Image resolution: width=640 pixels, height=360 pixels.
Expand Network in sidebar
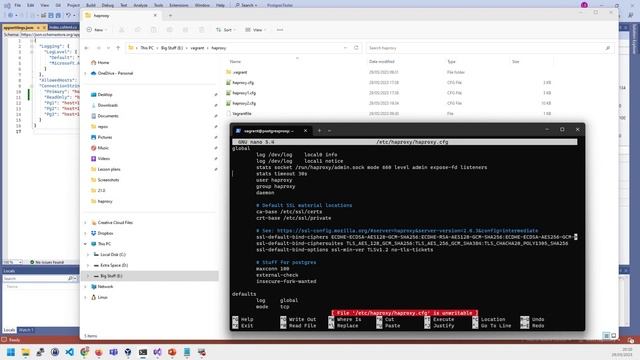pos(85,287)
